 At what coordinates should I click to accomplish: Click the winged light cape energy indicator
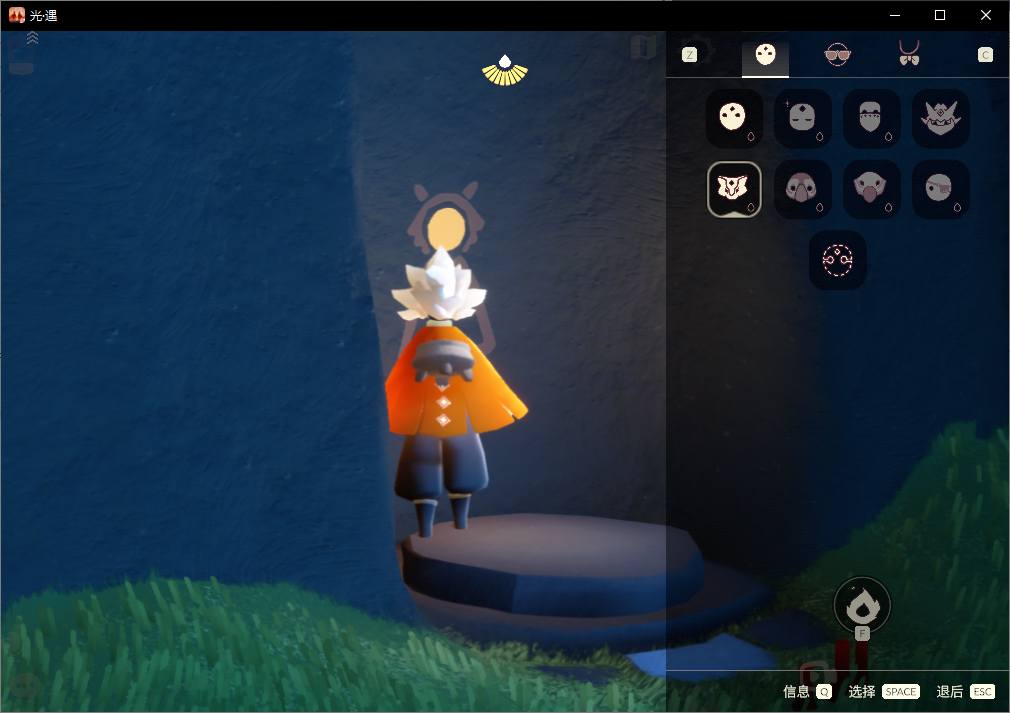tap(505, 70)
